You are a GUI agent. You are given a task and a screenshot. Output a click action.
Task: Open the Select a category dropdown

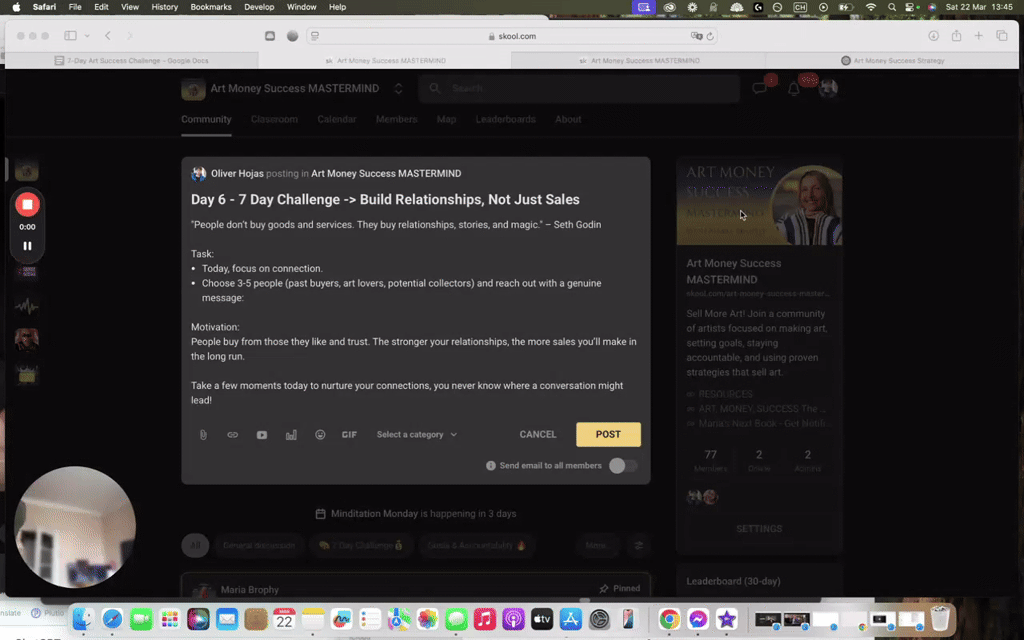pos(417,435)
